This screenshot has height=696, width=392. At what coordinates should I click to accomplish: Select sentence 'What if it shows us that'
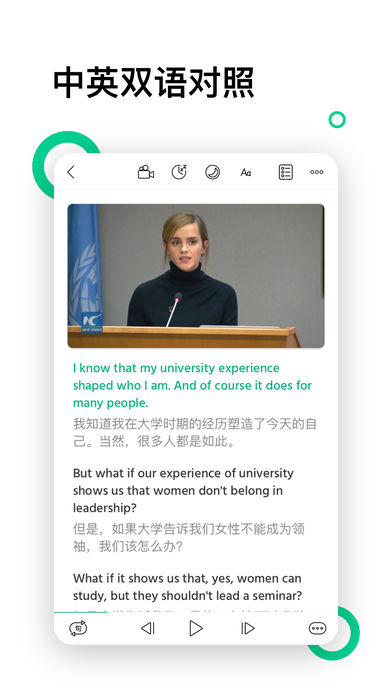(x=187, y=587)
